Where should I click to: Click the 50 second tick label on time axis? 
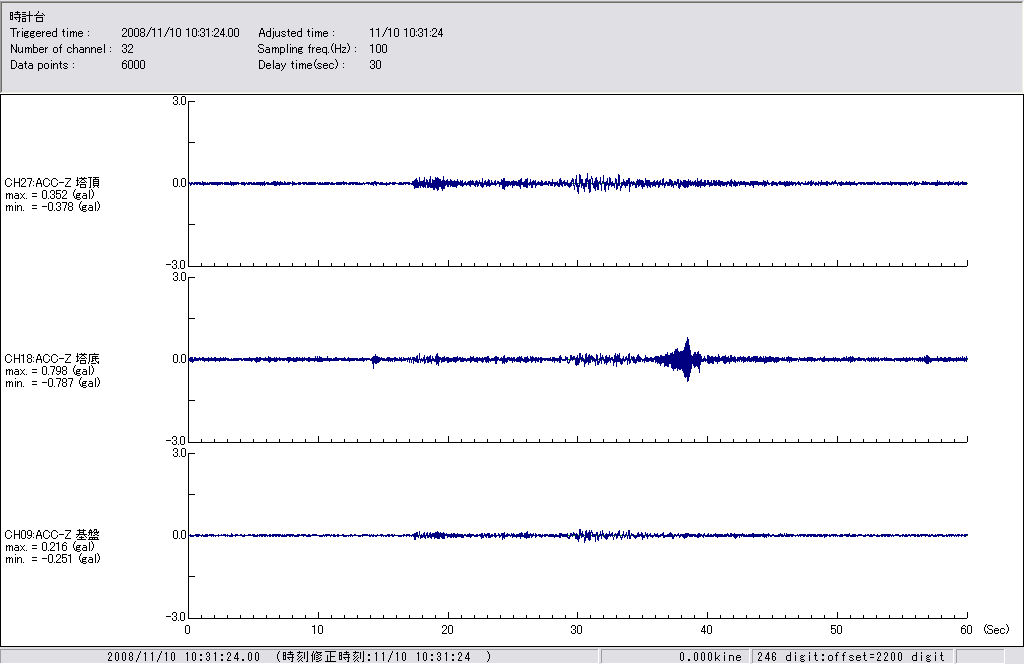point(837,630)
